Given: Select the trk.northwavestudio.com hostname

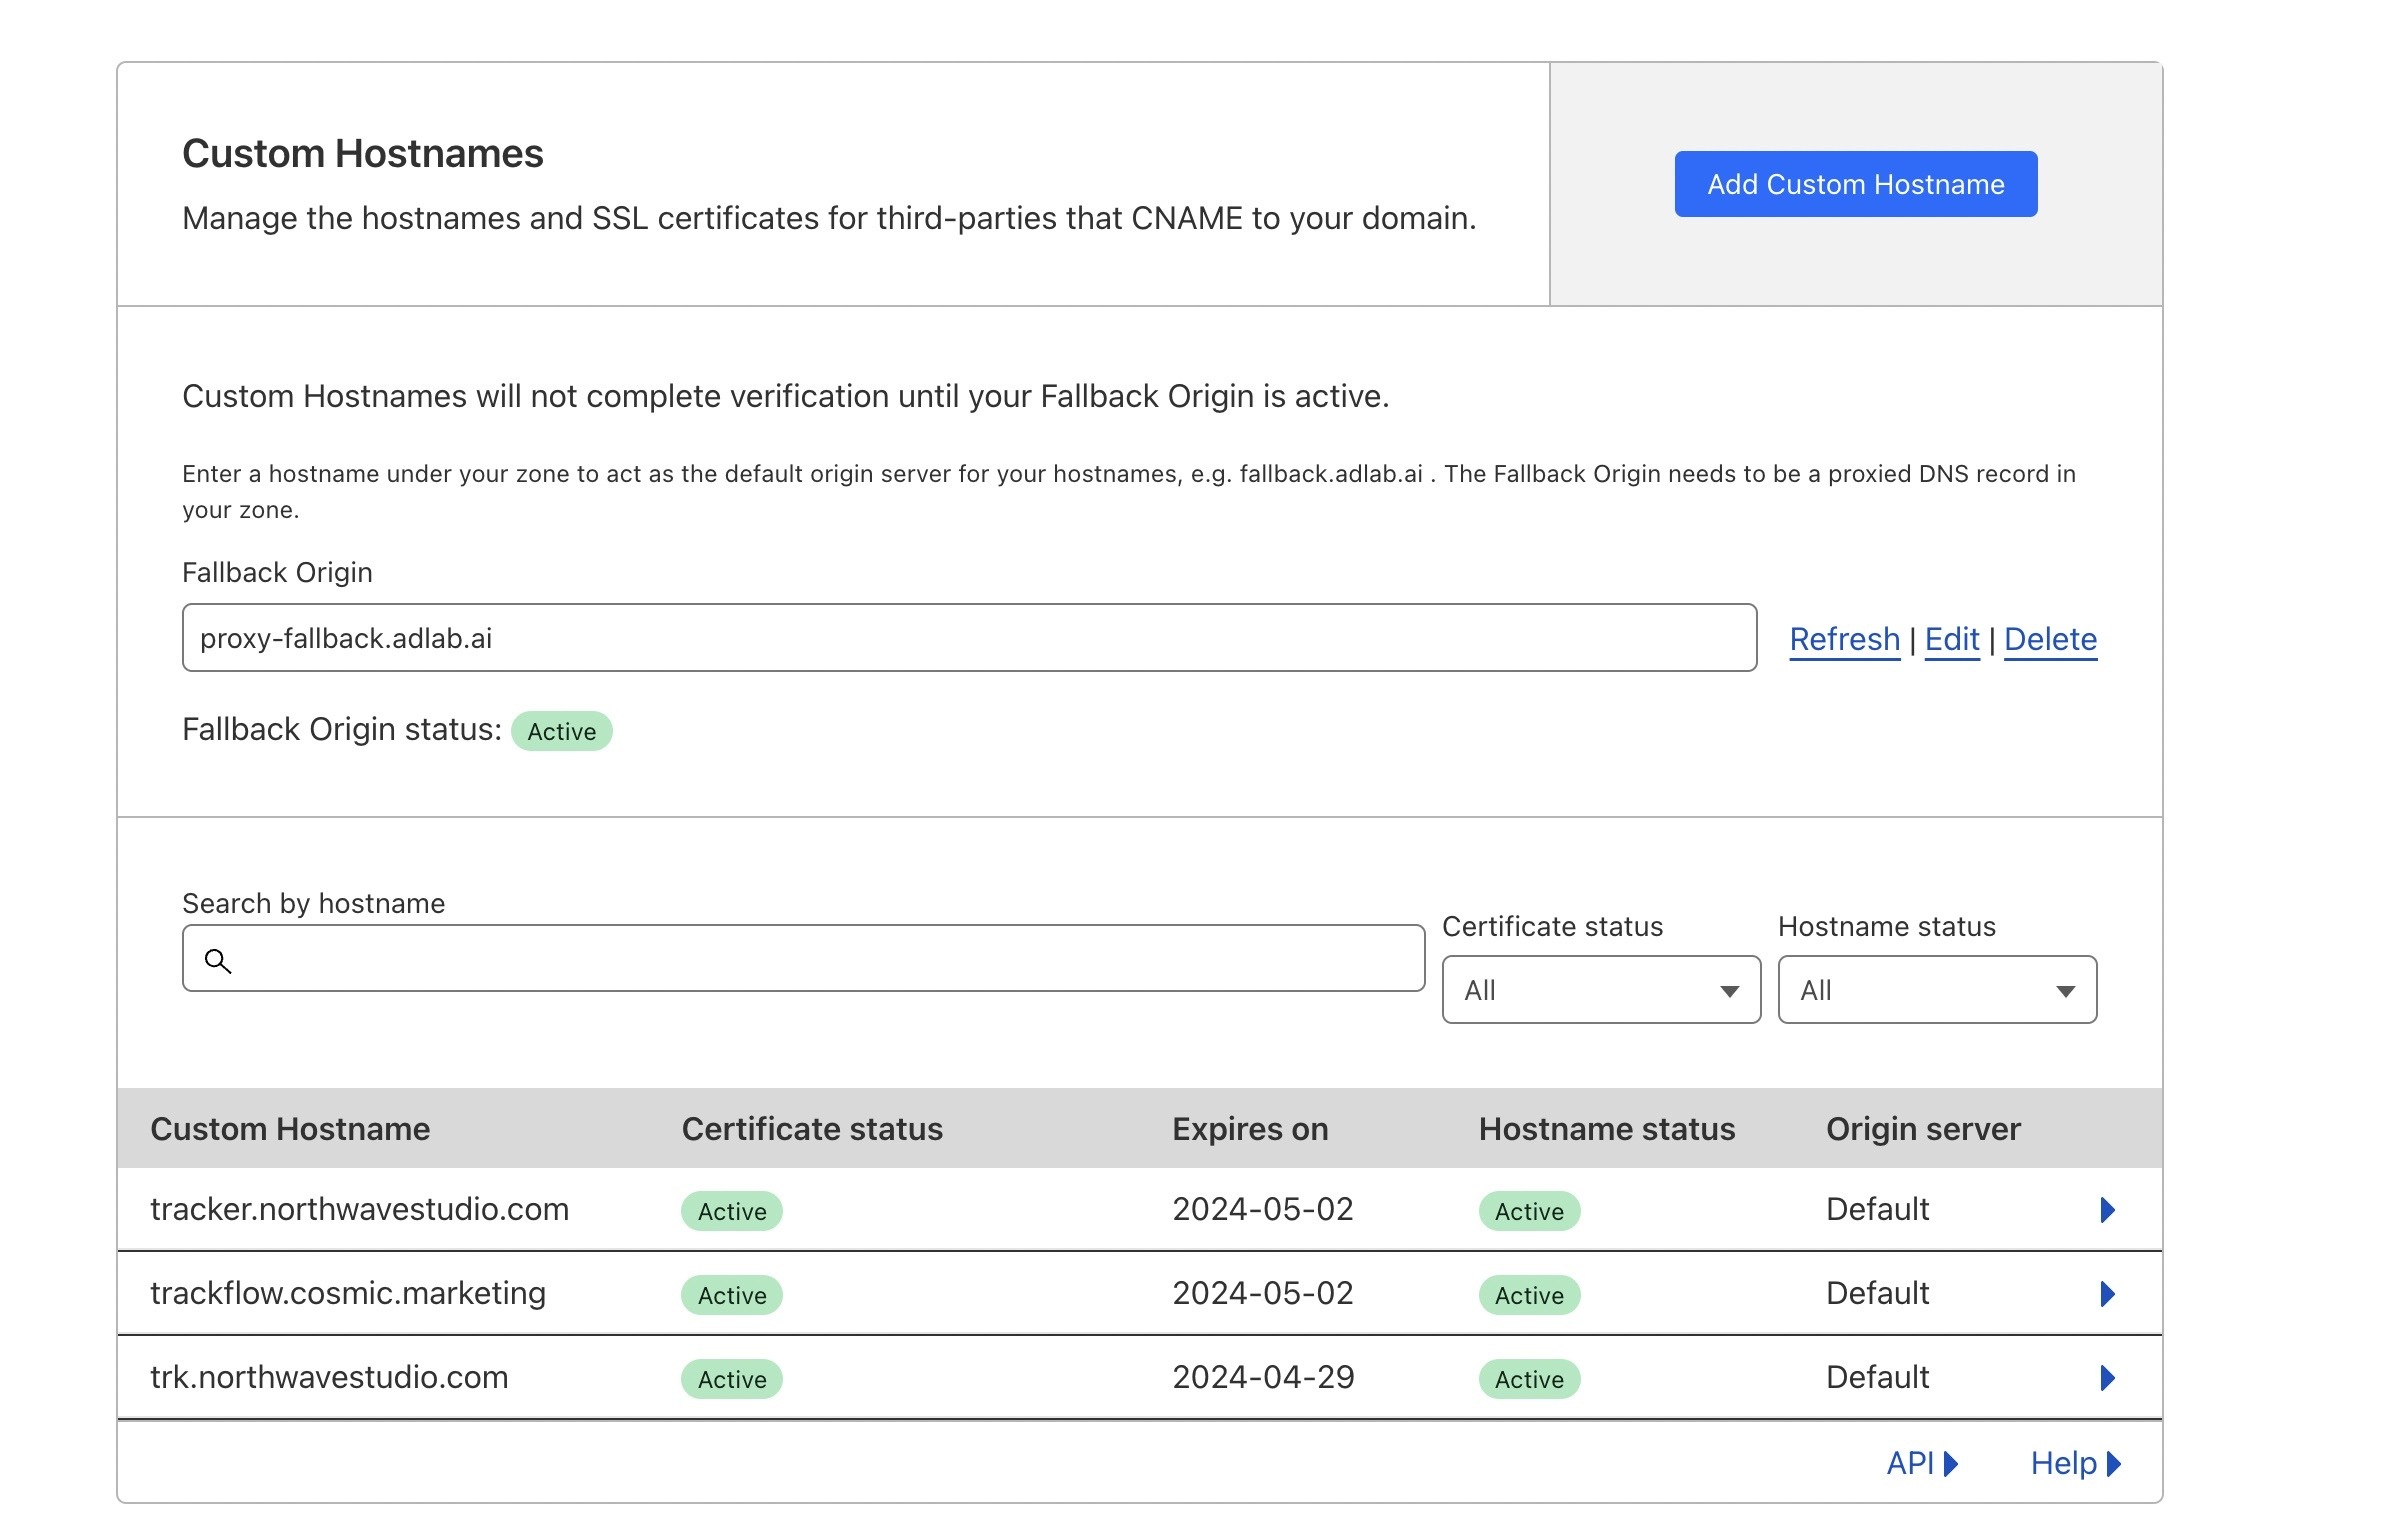Looking at the screenshot, I should (x=329, y=1378).
